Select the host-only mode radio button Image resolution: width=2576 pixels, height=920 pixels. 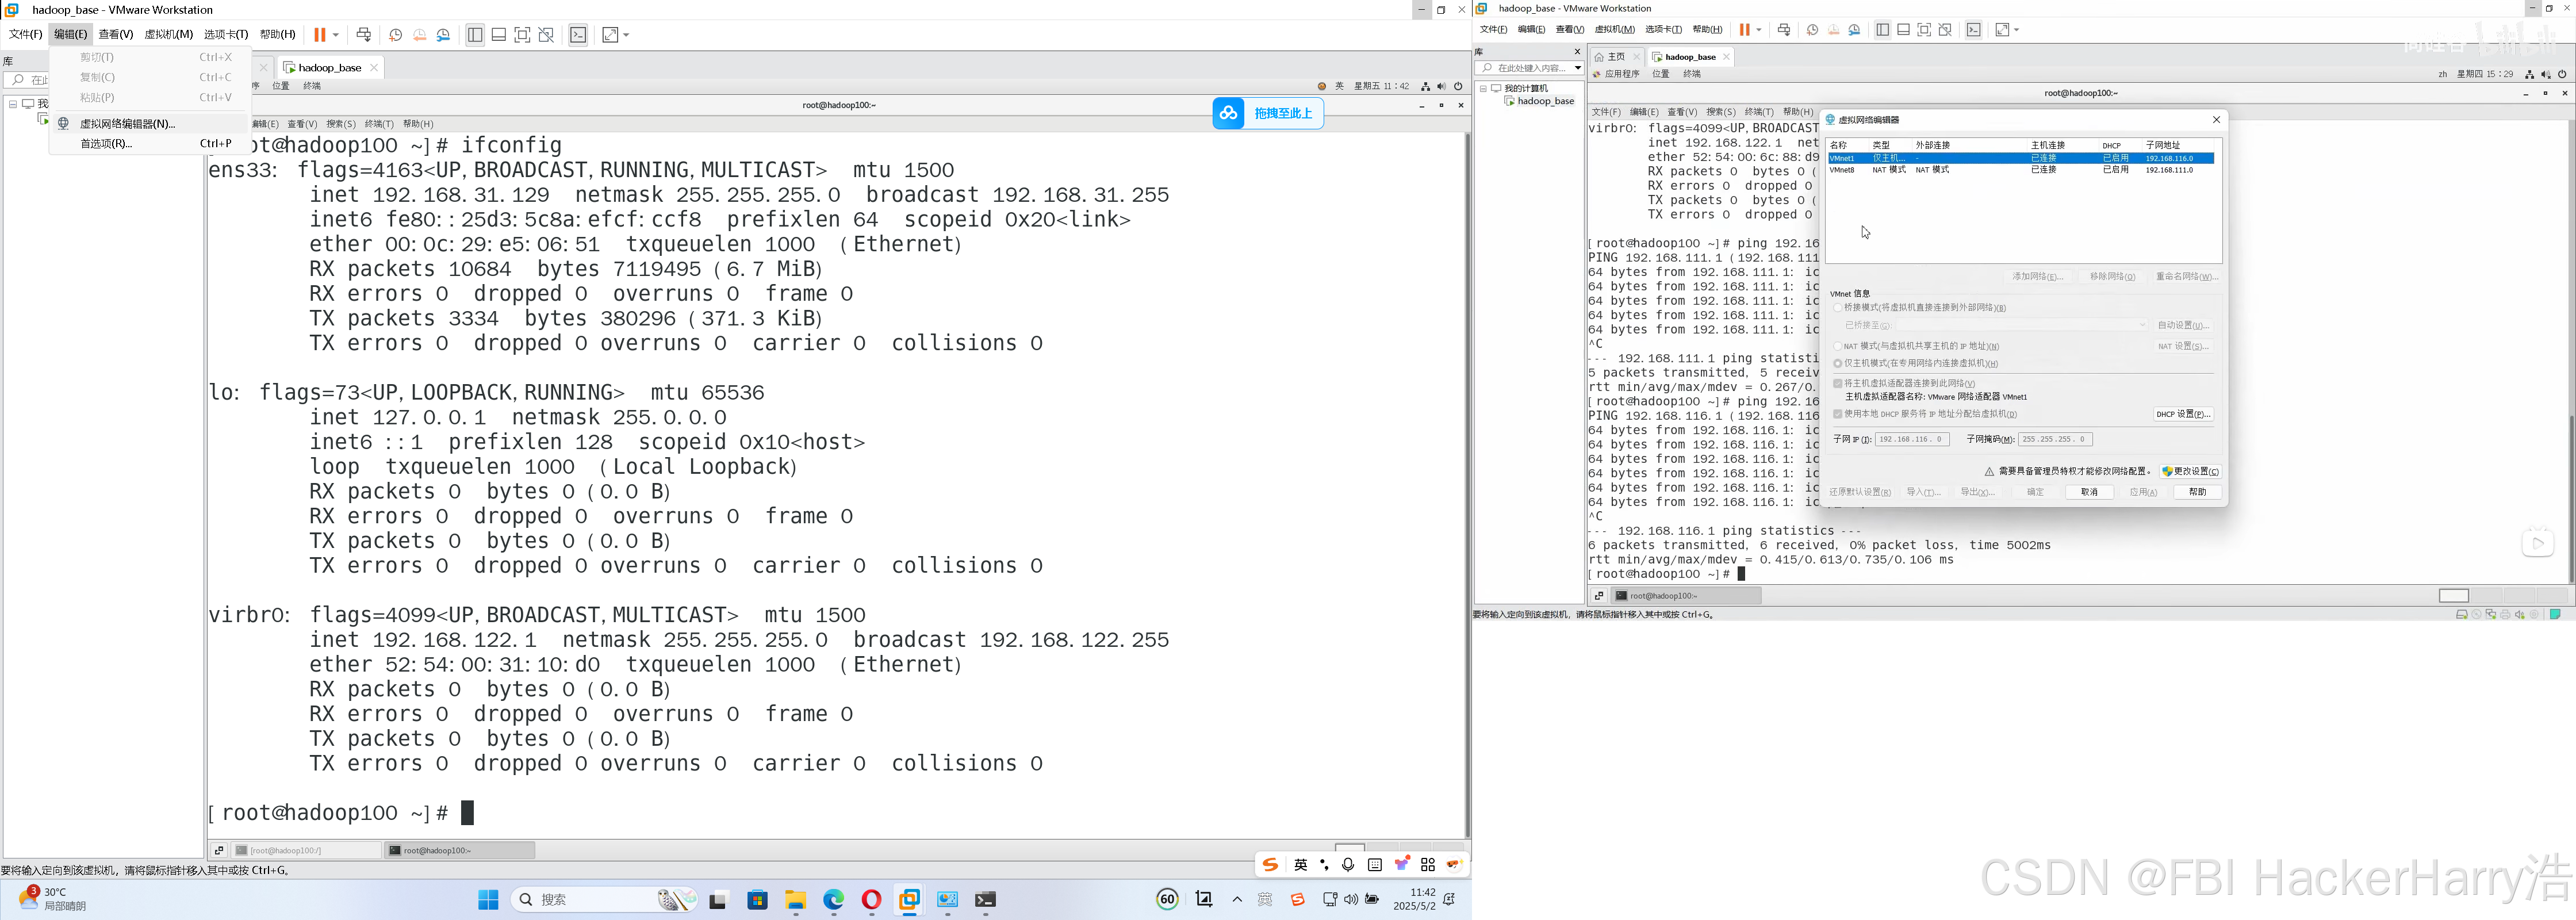pos(1838,364)
